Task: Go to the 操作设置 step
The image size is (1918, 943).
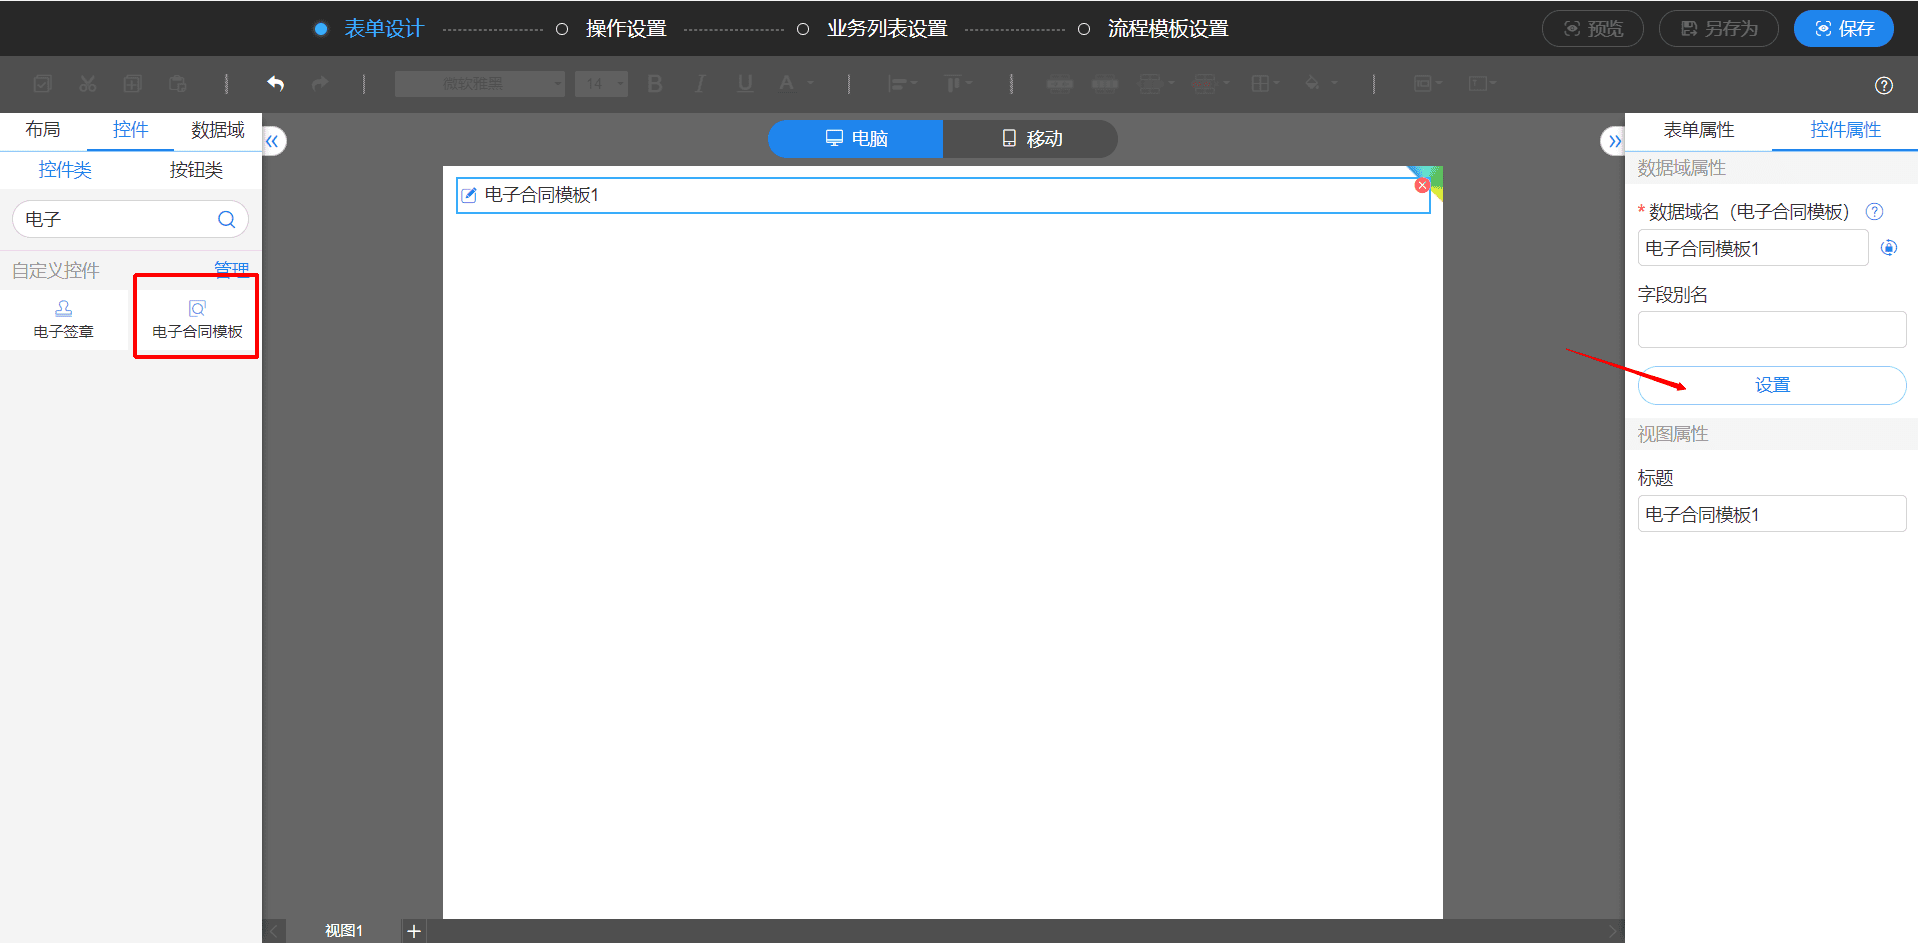Action: click(x=626, y=29)
